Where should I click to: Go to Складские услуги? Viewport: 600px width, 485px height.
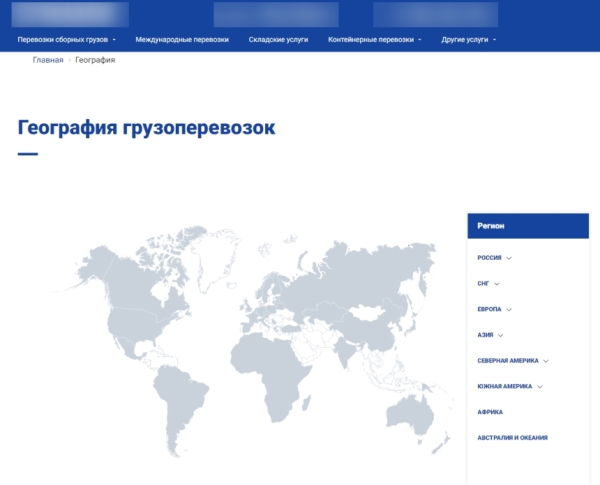278,39
